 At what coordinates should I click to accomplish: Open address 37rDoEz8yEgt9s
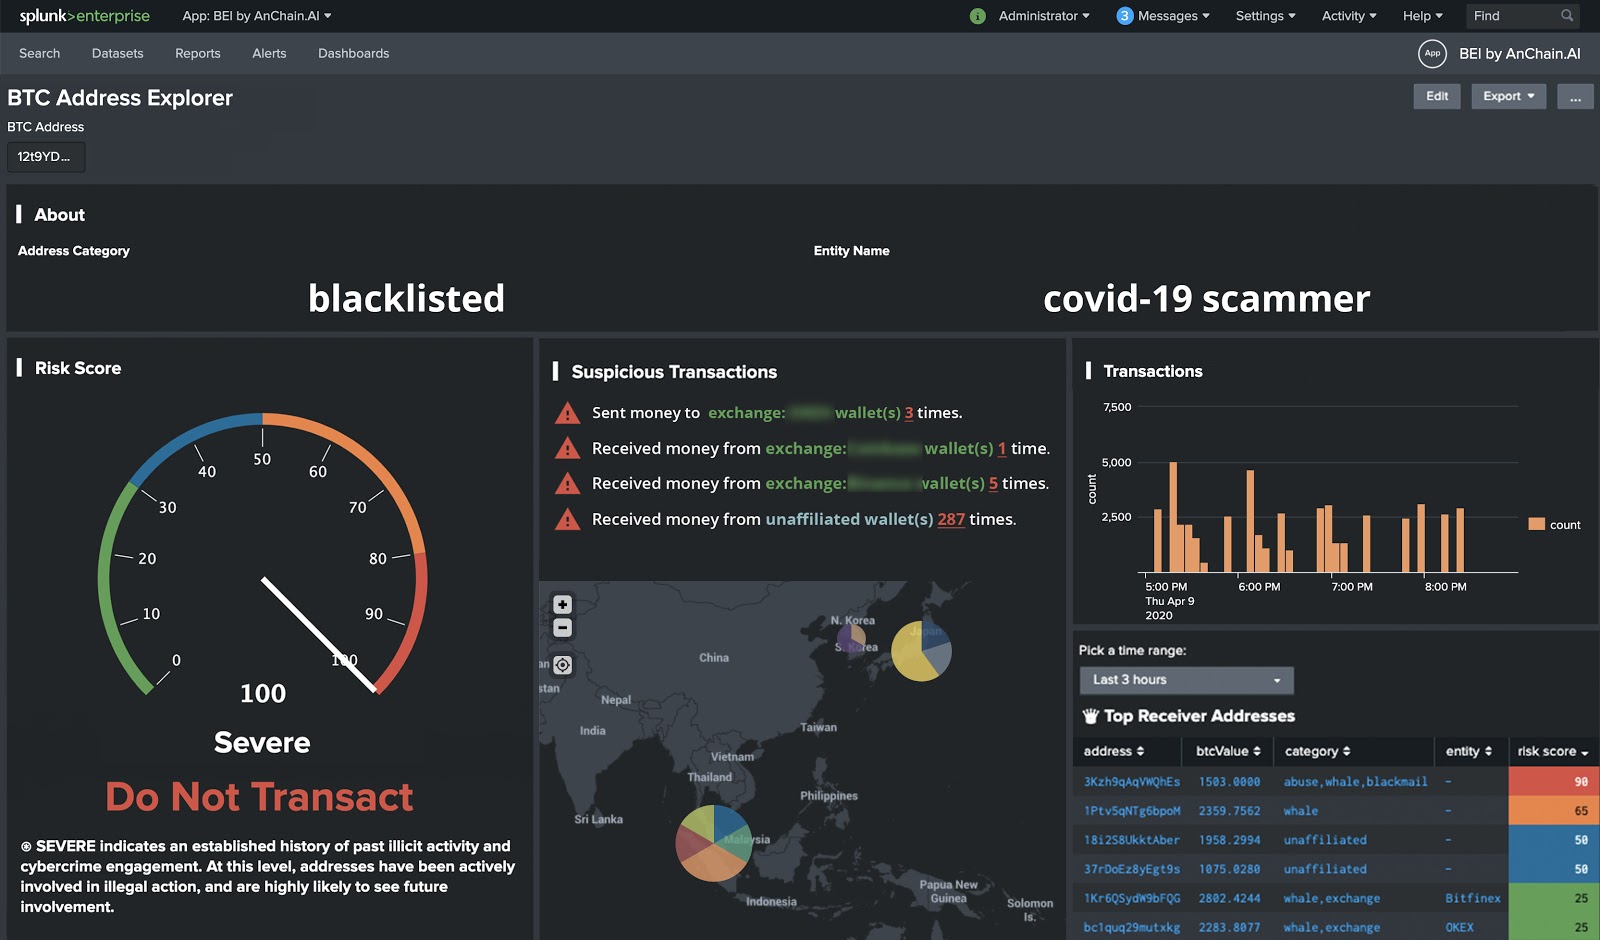point(1132,869)
